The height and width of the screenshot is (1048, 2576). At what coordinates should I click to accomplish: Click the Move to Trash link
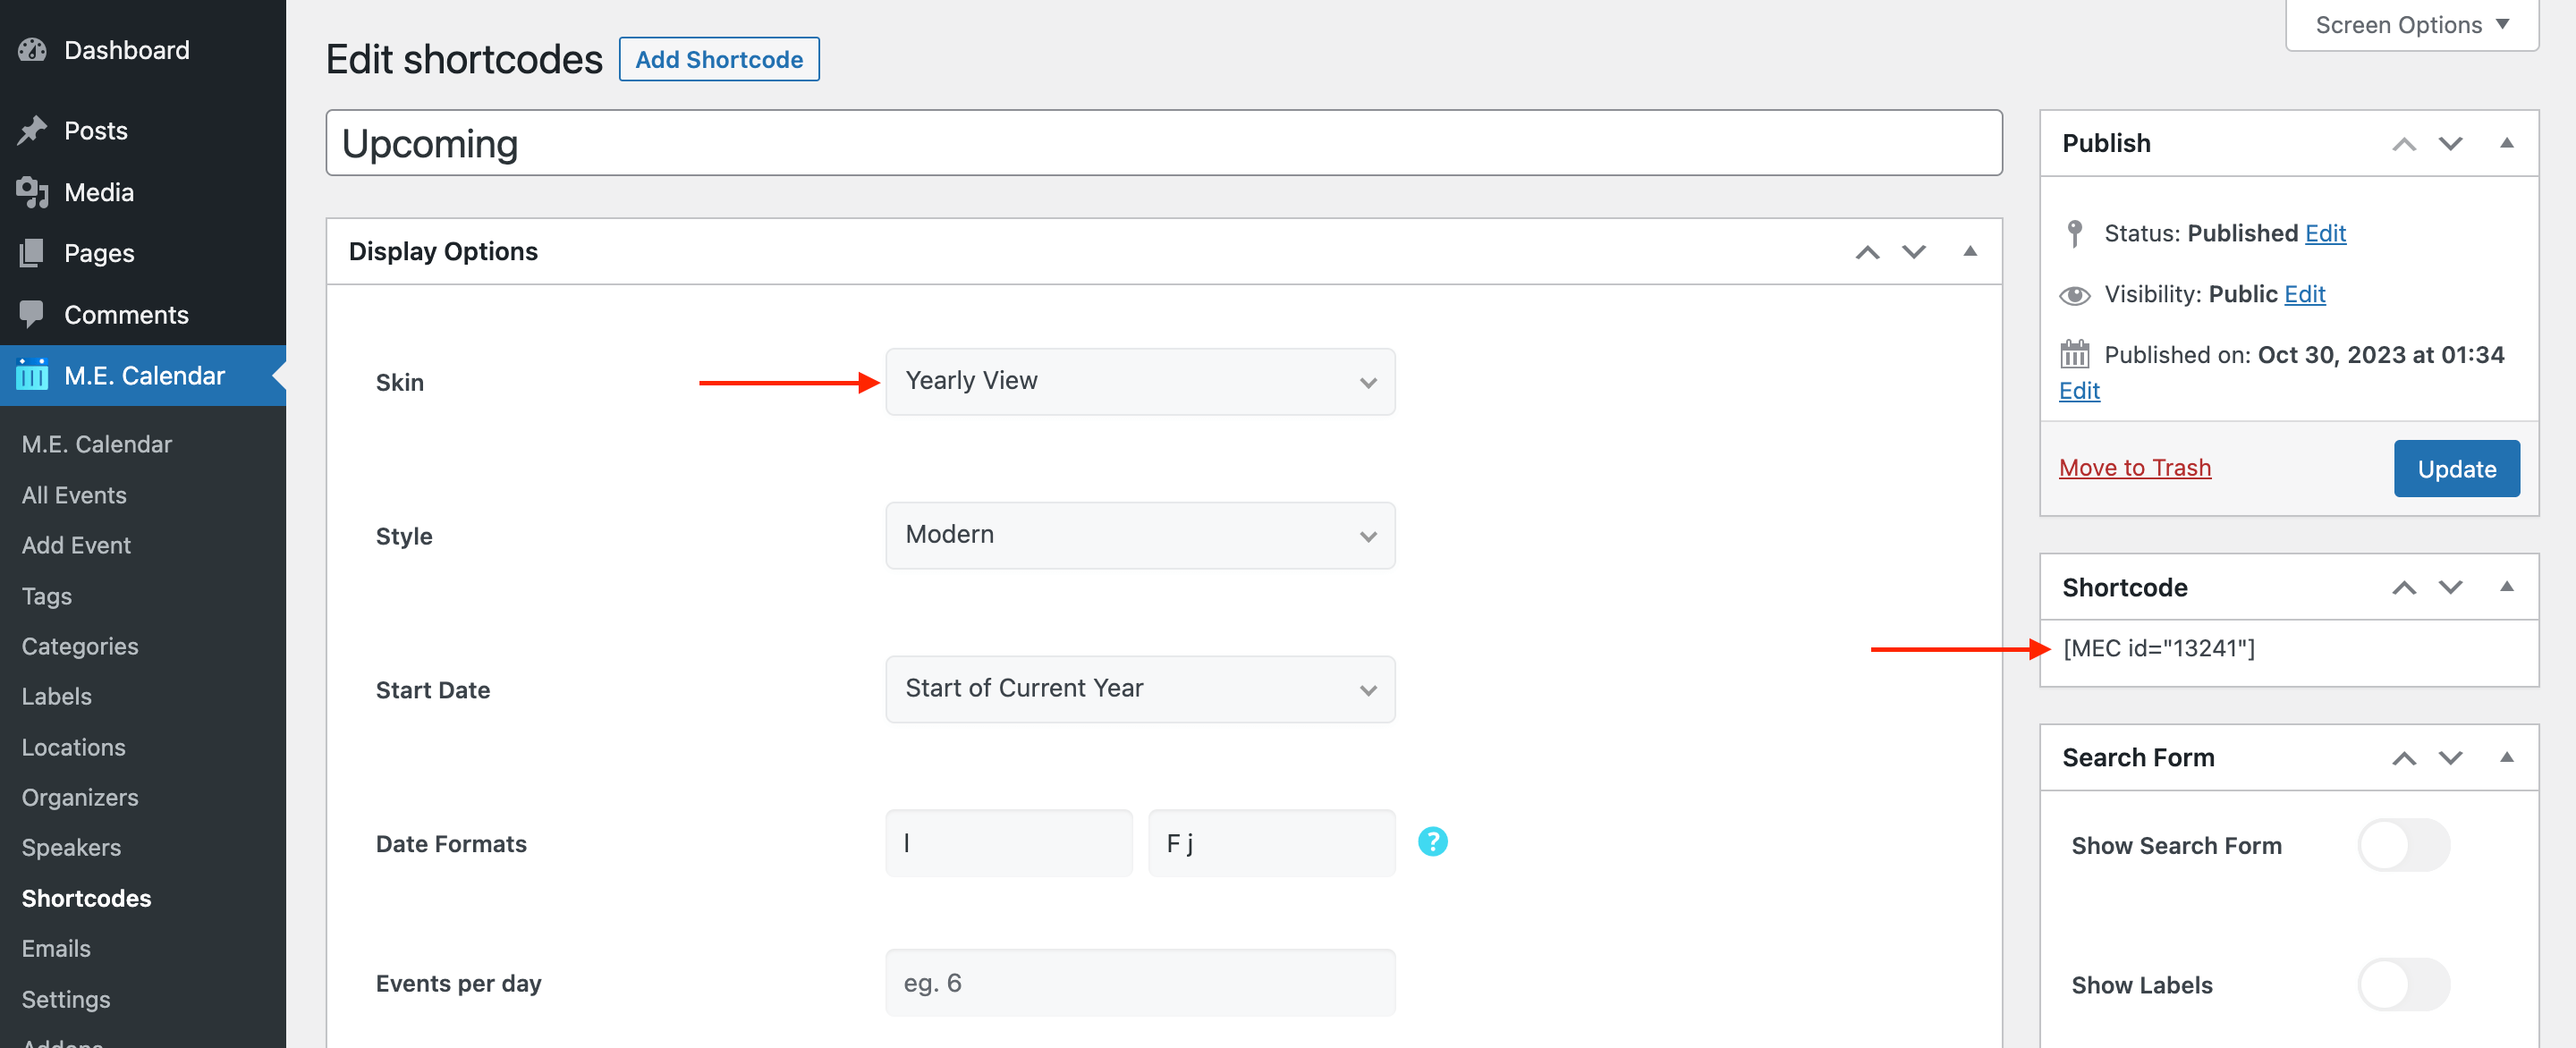[x=2135, y=468]
